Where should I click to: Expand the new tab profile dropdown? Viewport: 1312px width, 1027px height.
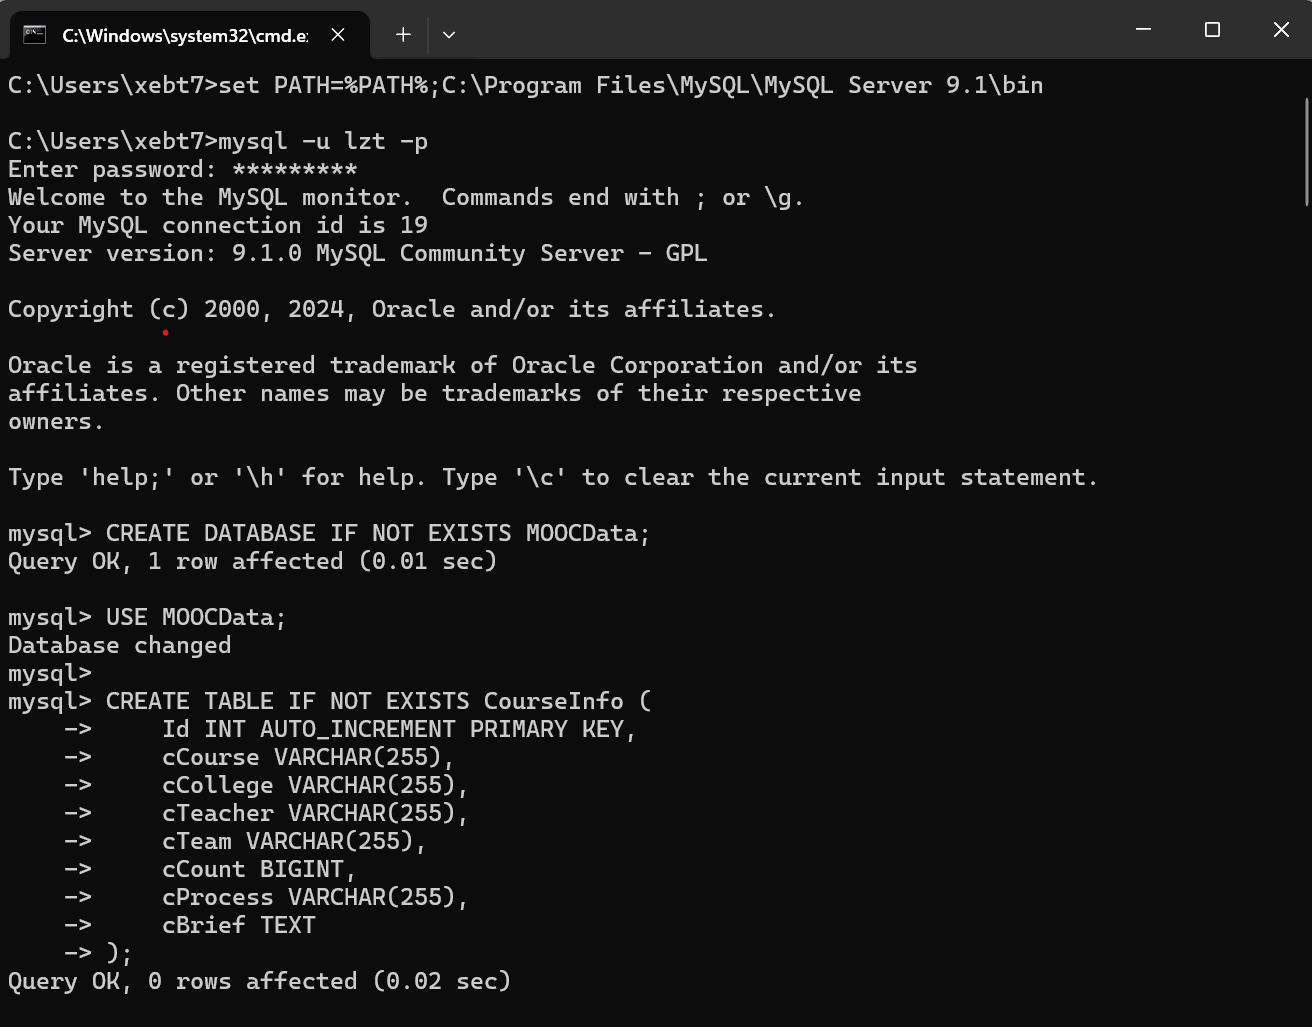click(449, 35)
